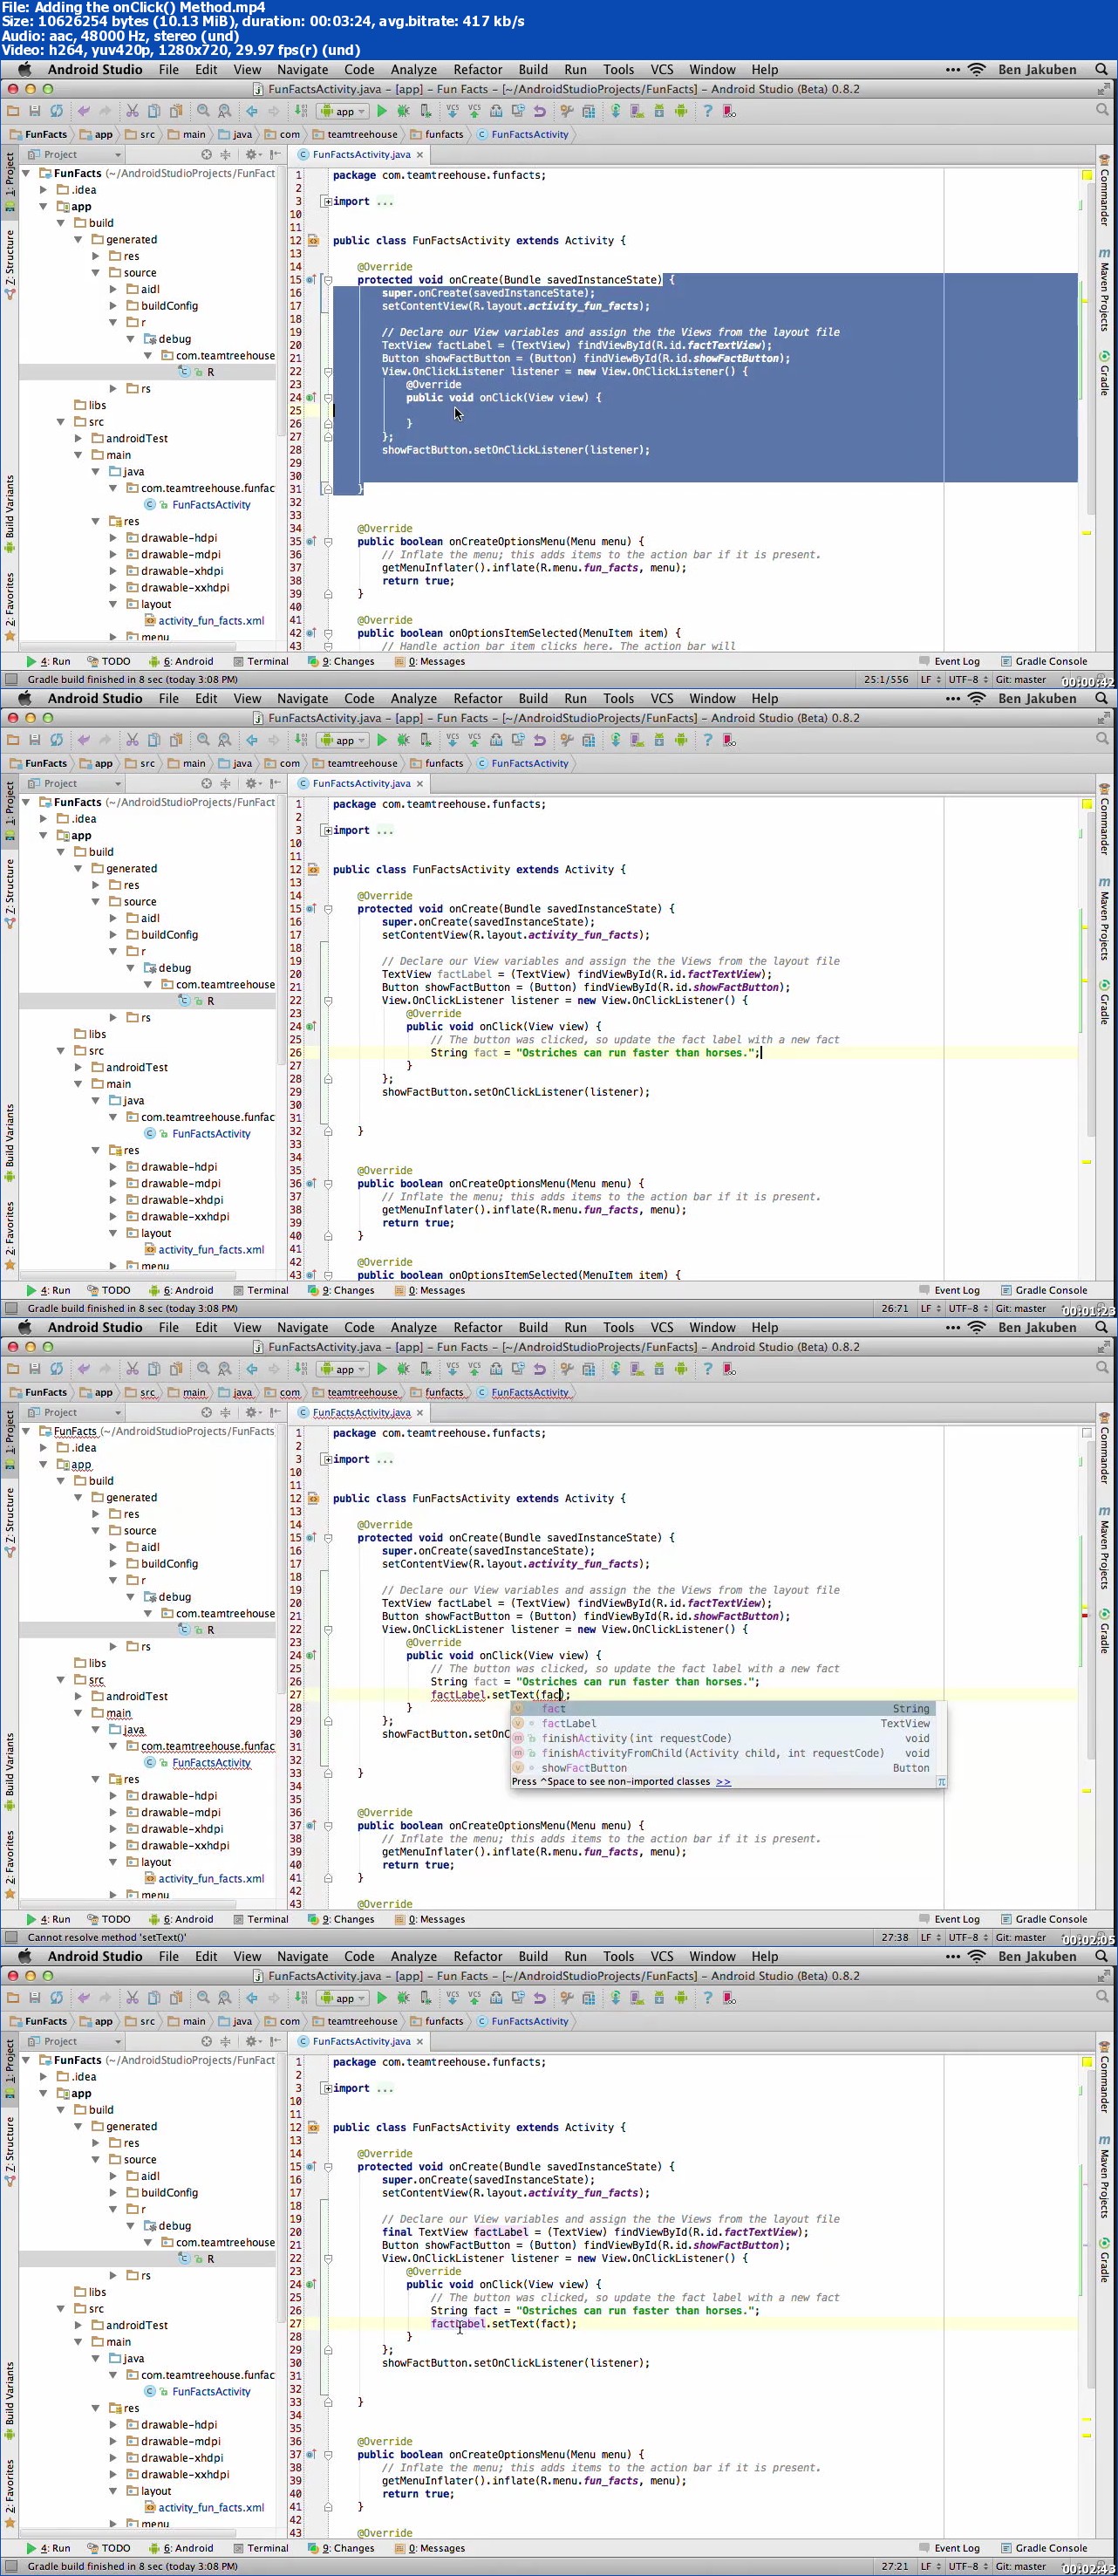Open the Navigate menu in second frame menu bar
Image resolution: width=1118 pixels, height=2576 pixels.
click(x=302, y=698)
